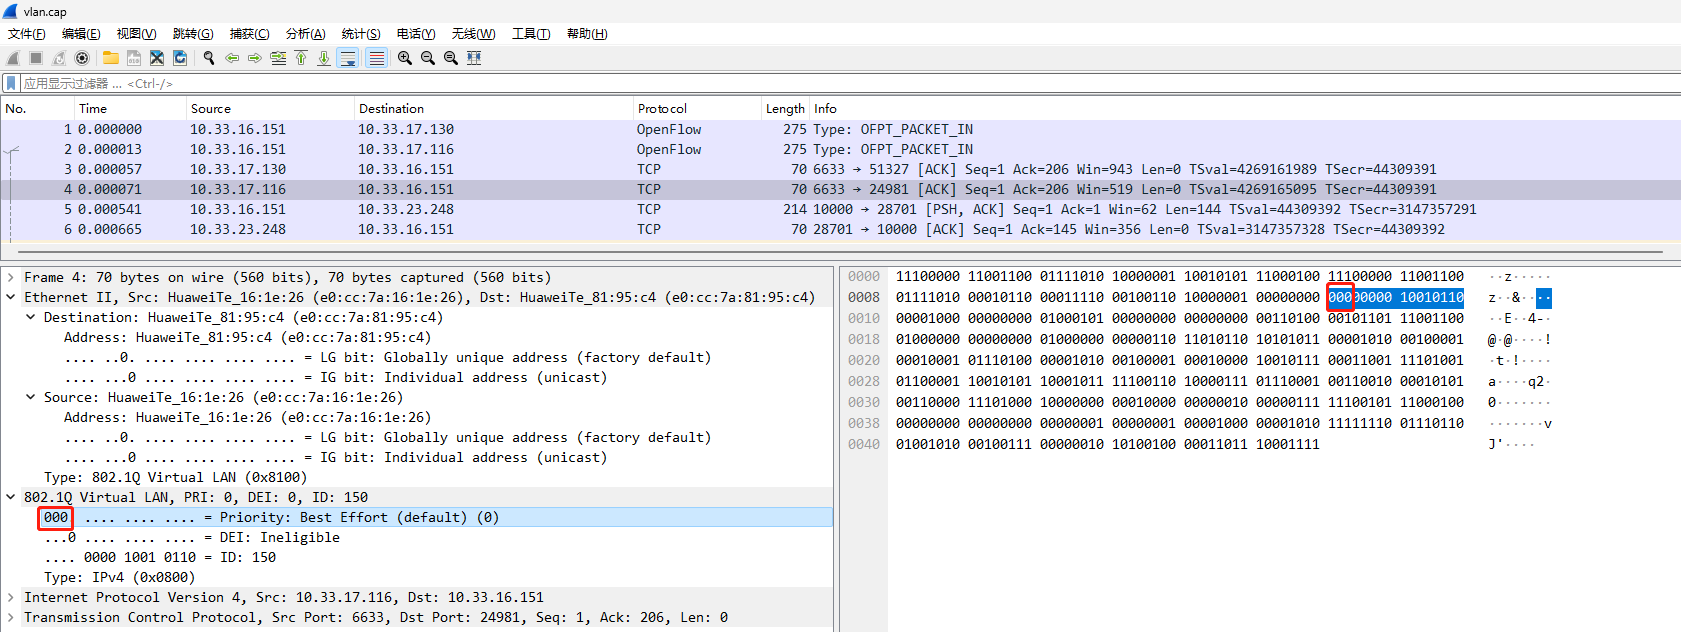Stop the running capture

pyautogui.click(x=36, y=58)
